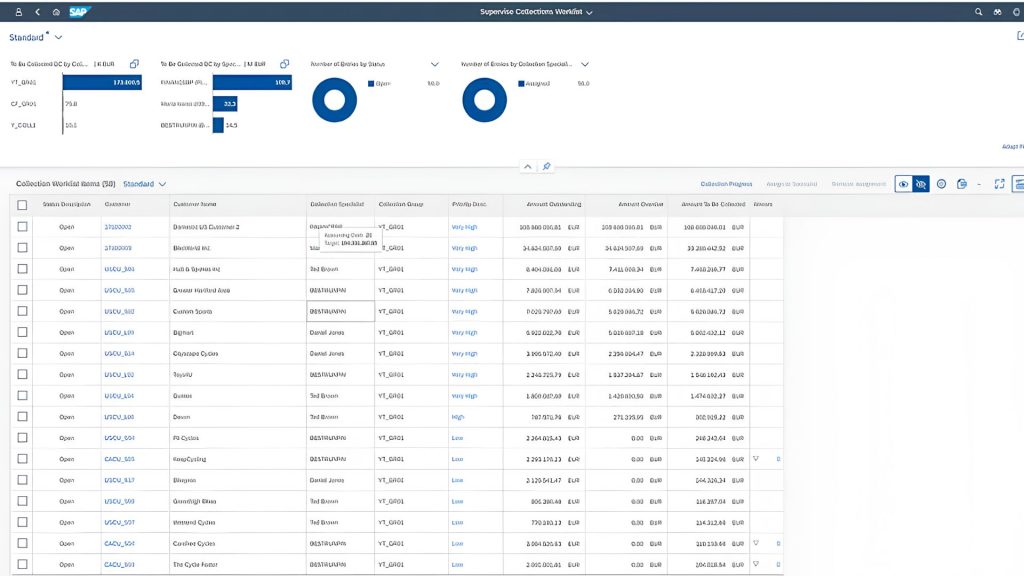Image resolution: width=1024 pixels, height=576 pixels.
Task: Check the box for the Bigmart row
Action: (x=22, y=332)
